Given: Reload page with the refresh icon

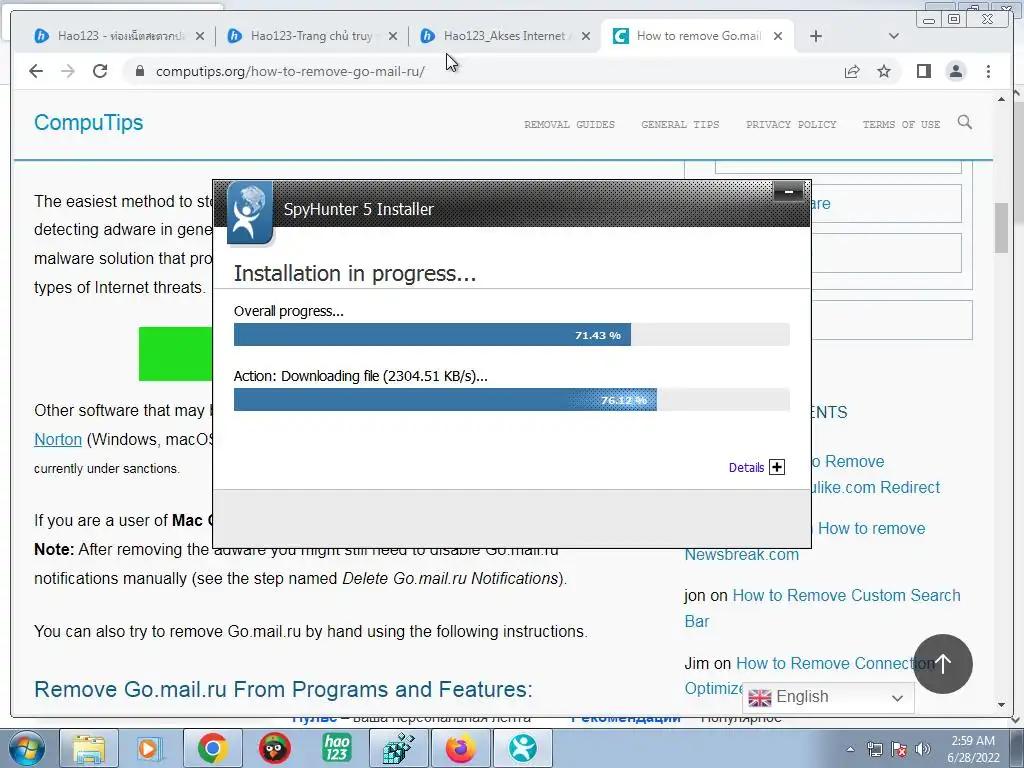Looking at the screenshot, I should (100, 71).
